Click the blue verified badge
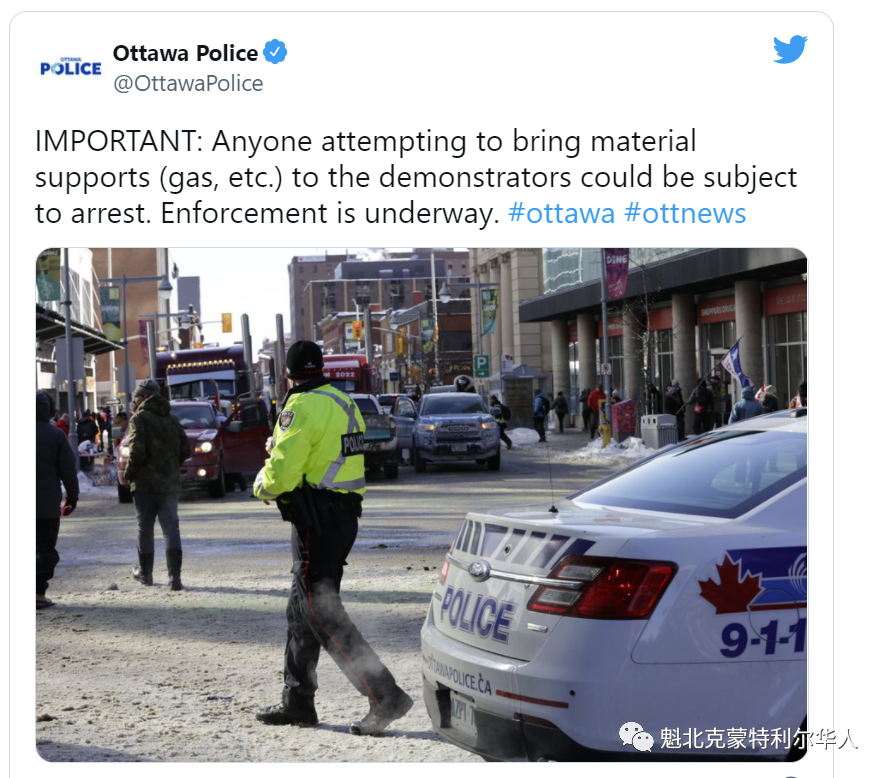 click(275, 52)
